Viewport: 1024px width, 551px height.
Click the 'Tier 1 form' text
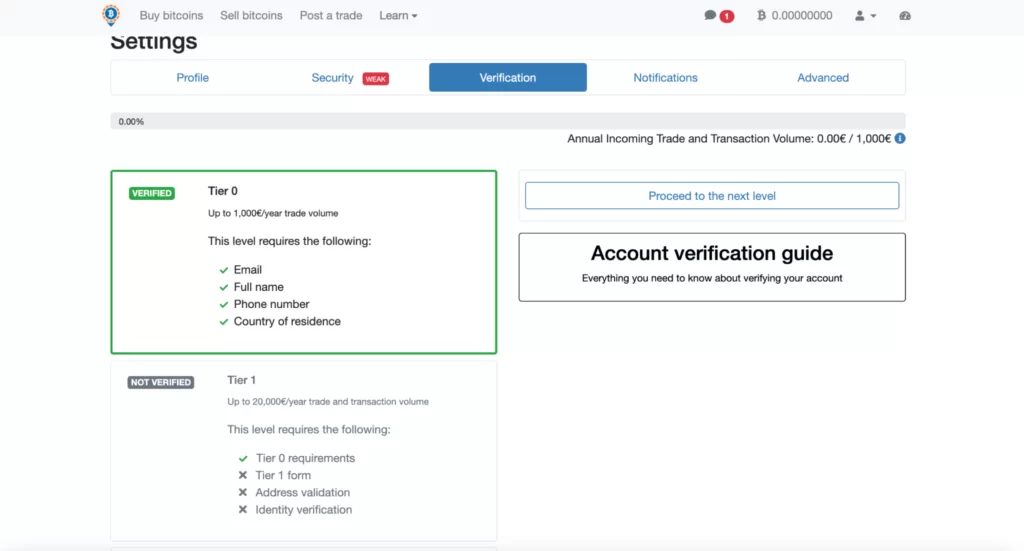(283, 475)
